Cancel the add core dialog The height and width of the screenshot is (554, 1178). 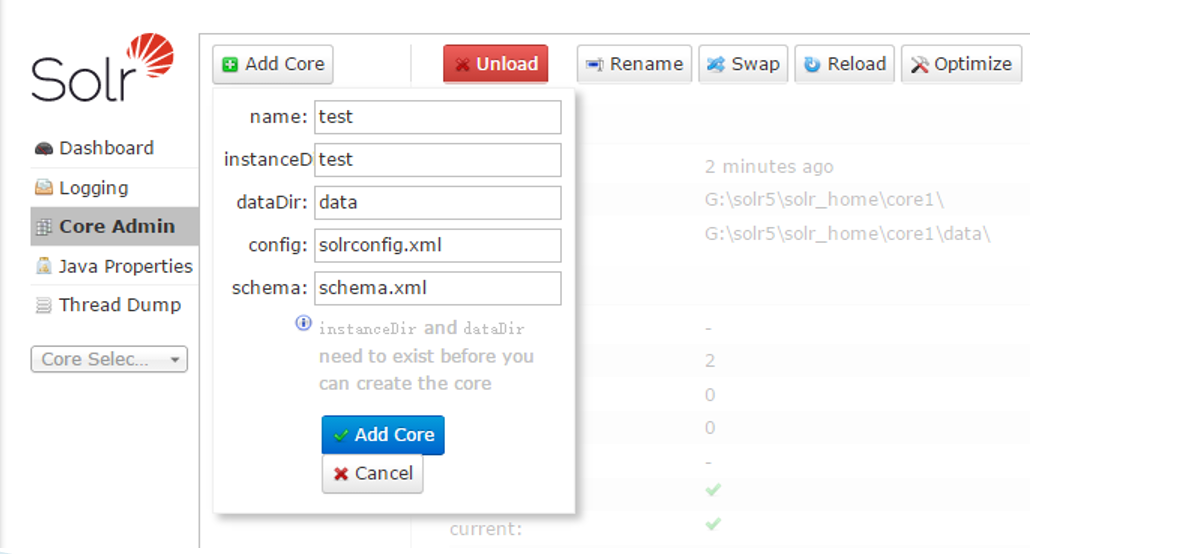click(x=372, y=474)
